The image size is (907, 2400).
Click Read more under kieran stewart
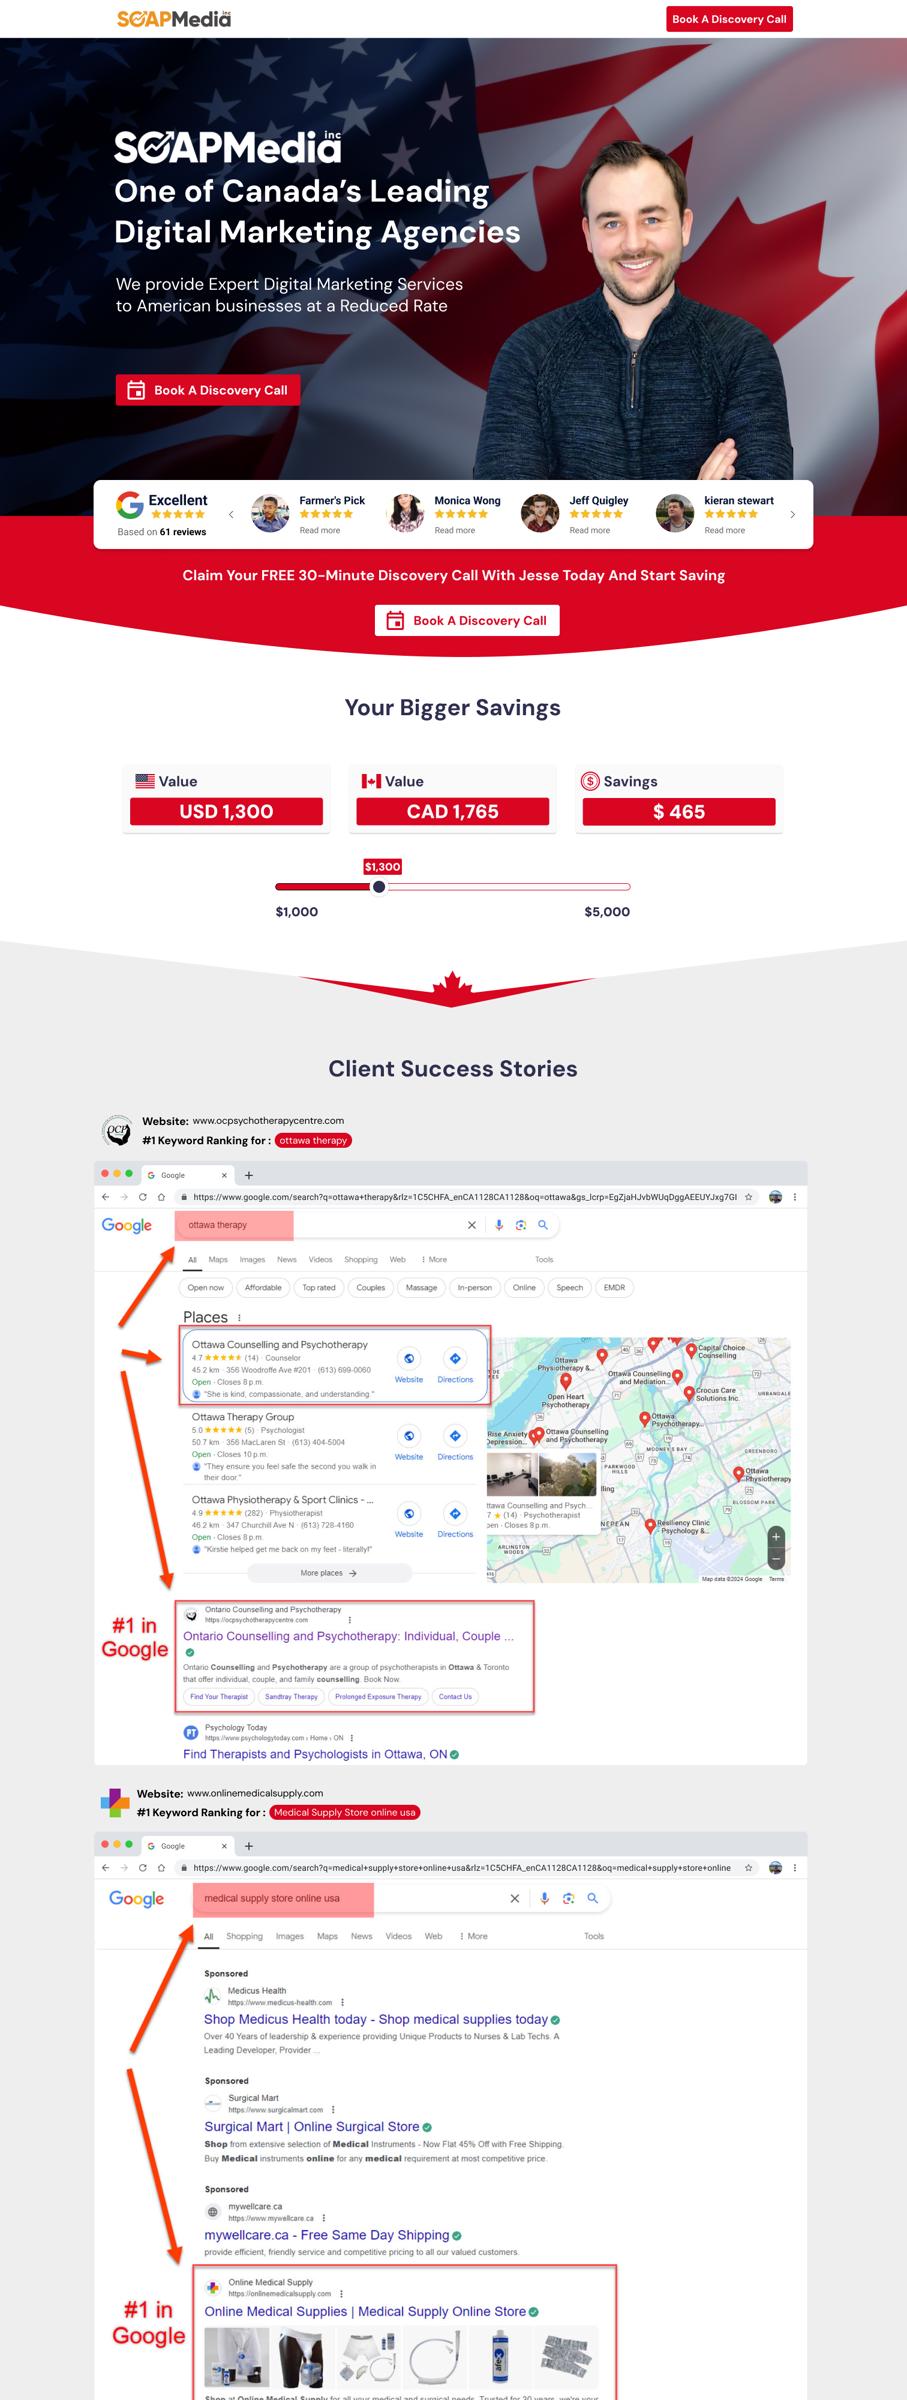tap(725, 531)
